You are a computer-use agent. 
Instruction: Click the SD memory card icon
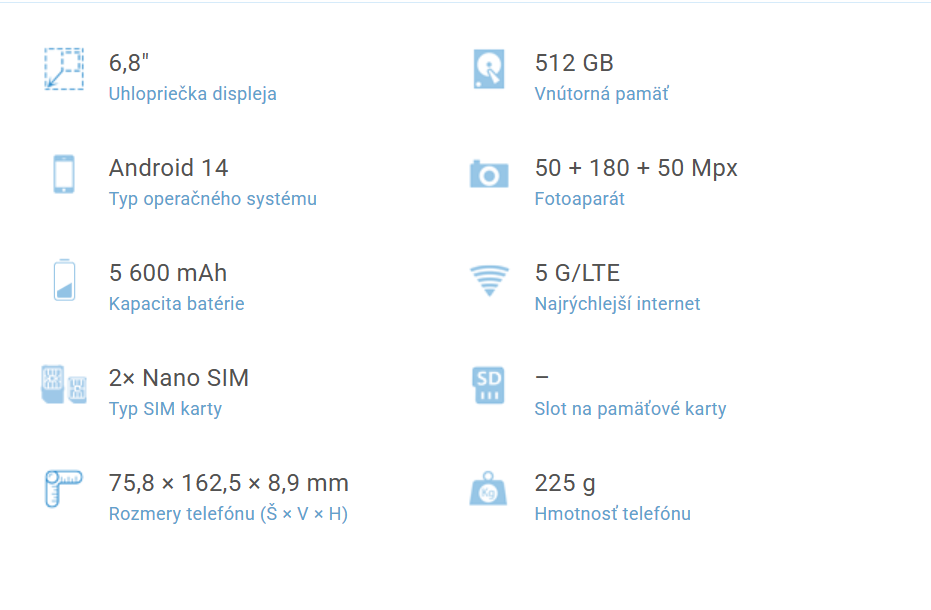[489, 385]
